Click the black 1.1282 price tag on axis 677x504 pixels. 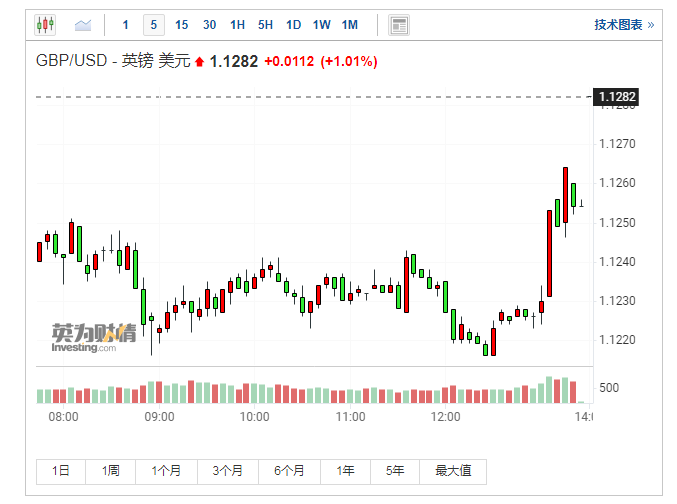click(616, 97)
